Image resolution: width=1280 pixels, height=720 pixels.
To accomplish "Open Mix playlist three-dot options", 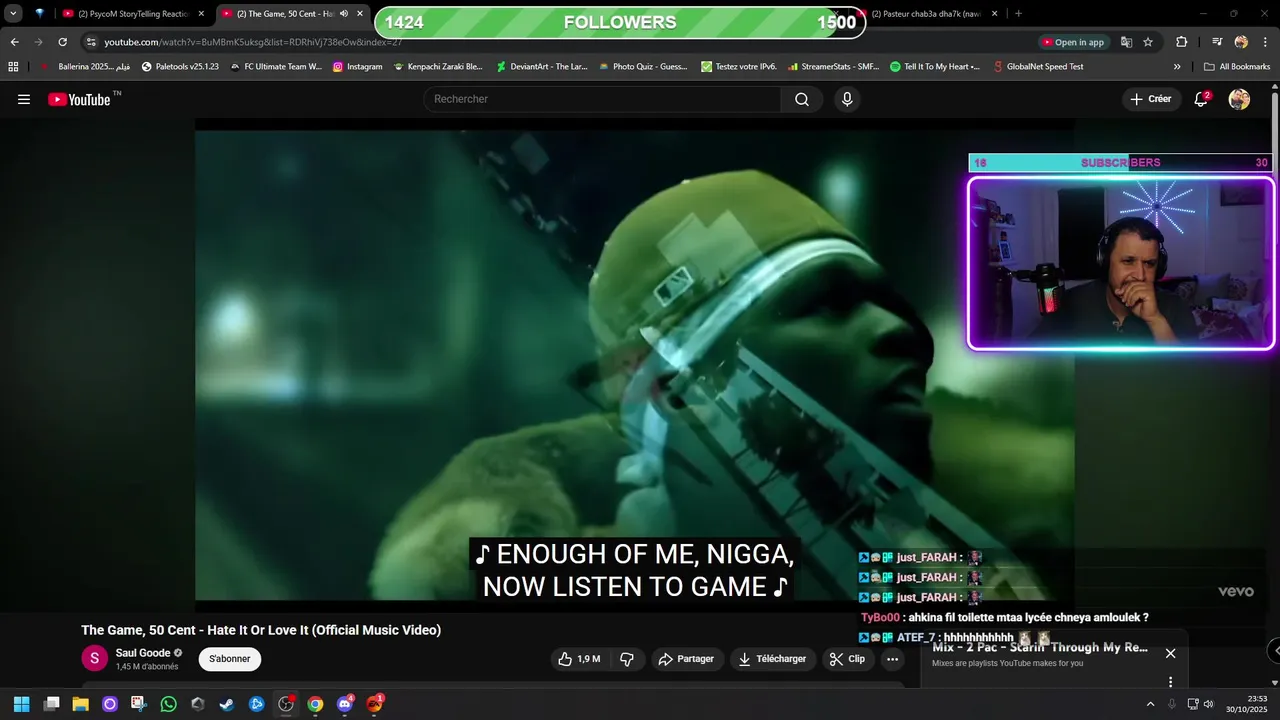I will (1170, 682).
